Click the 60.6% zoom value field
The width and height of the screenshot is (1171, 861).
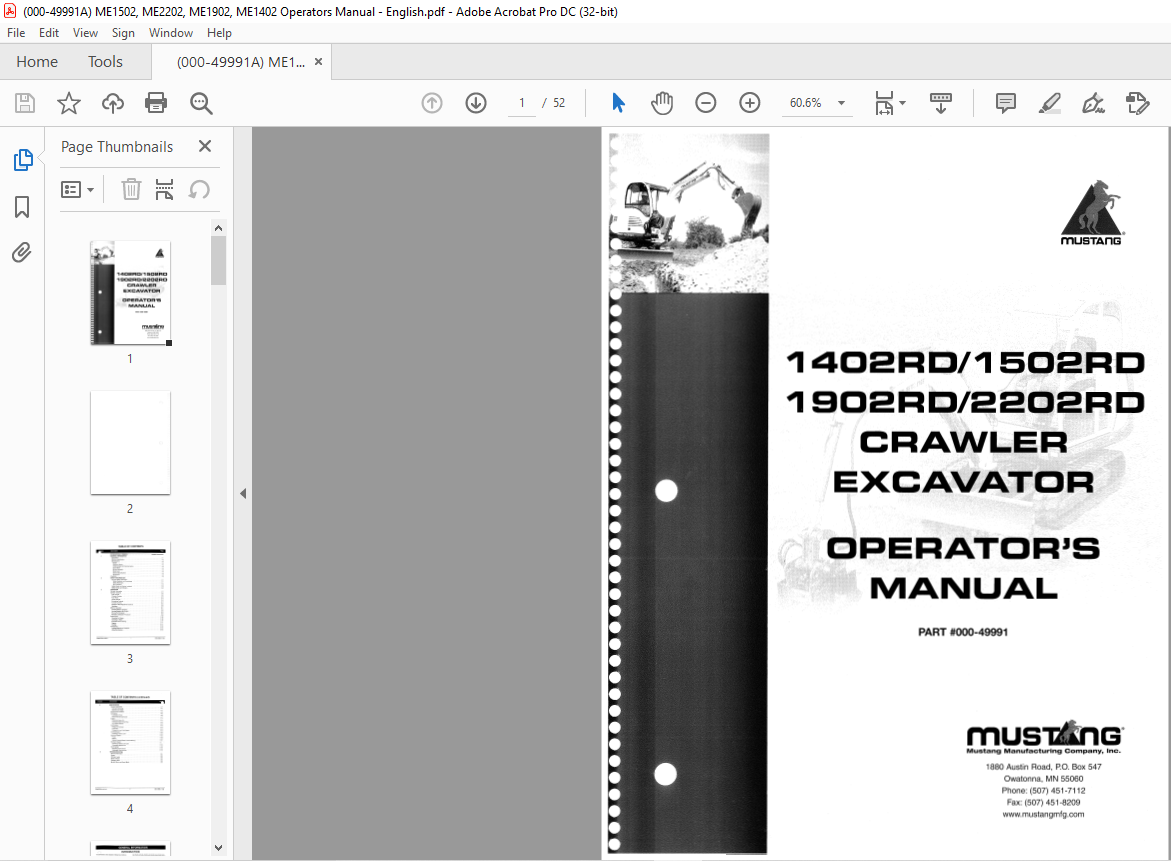805,103
